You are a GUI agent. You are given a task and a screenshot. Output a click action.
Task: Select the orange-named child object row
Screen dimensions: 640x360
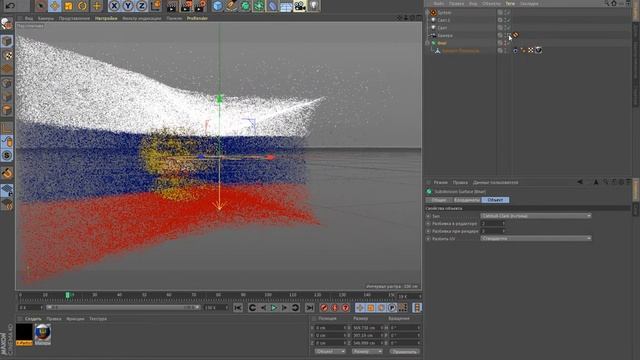click(461, 51)
